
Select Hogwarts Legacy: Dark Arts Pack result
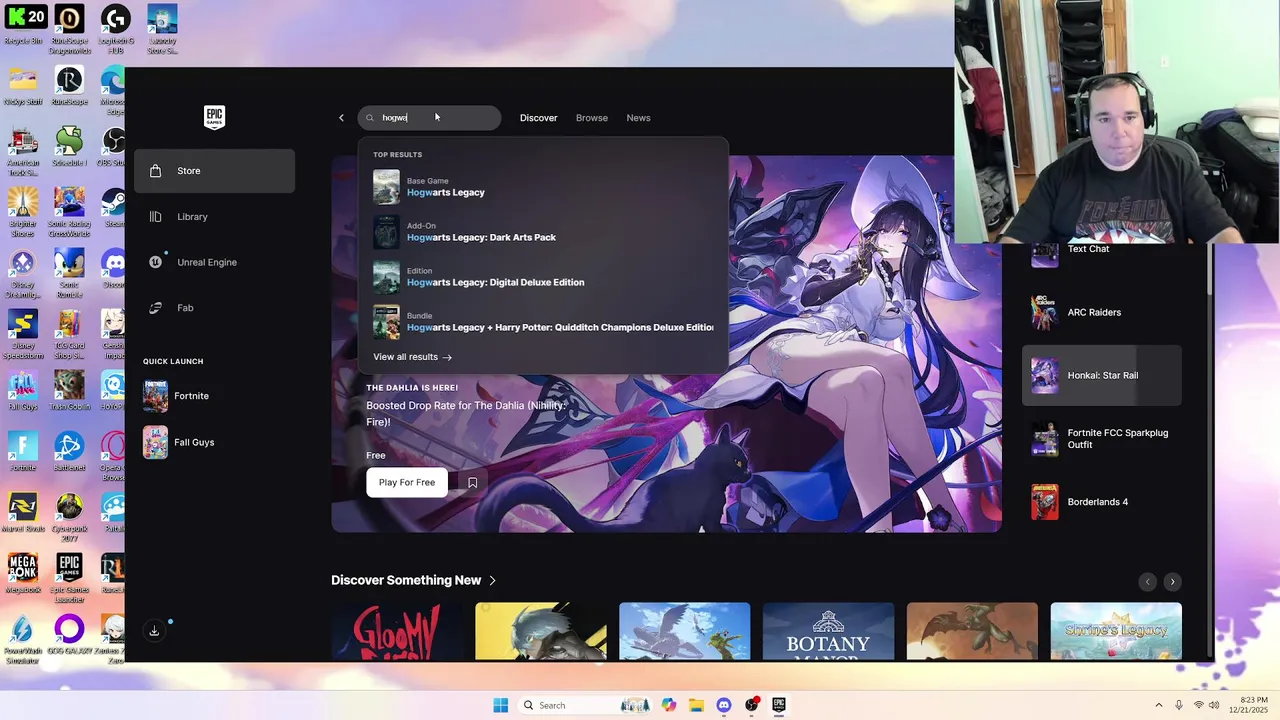[543, 232]
